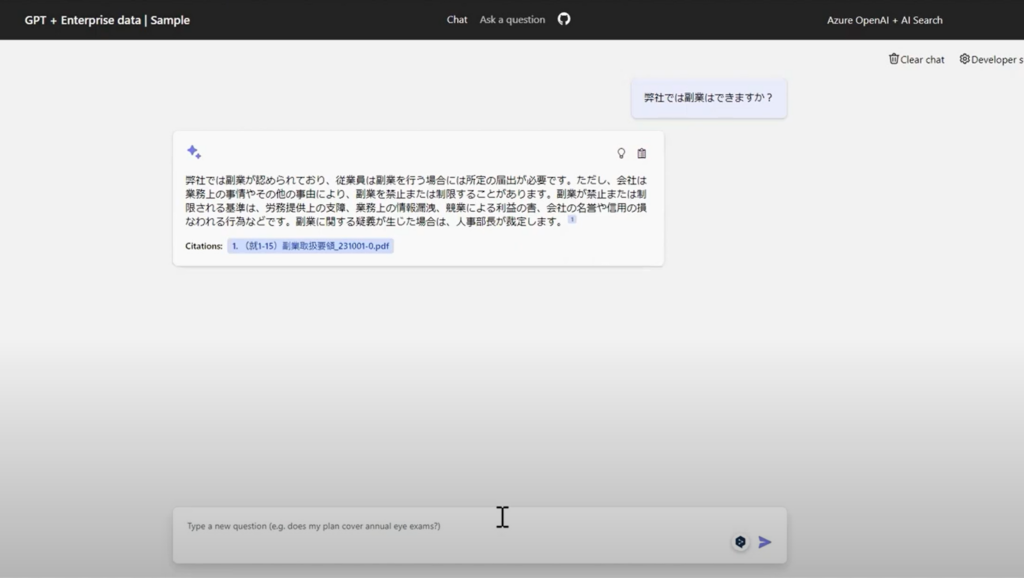Click the superscript citation number 1

tap(572, 220)
